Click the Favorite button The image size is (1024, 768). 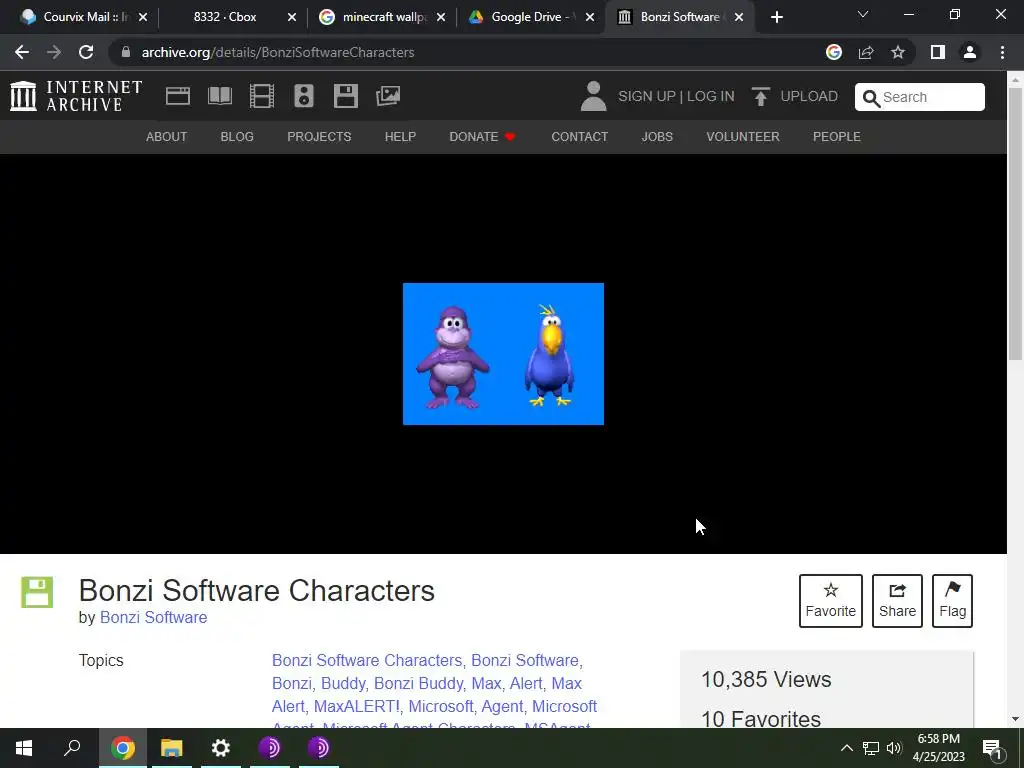(x=831, y=601)
